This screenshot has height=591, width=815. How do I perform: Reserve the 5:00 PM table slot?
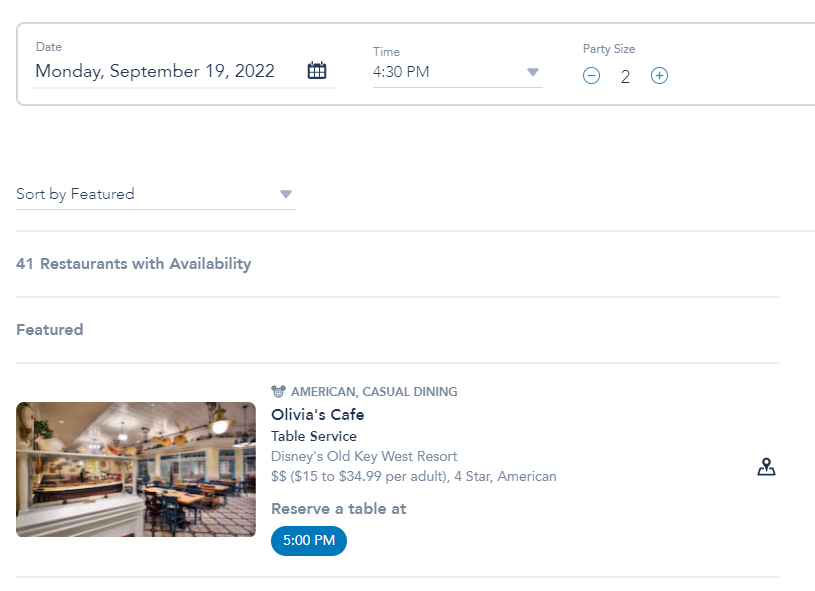pyautogui.click(x=309, y=541)
